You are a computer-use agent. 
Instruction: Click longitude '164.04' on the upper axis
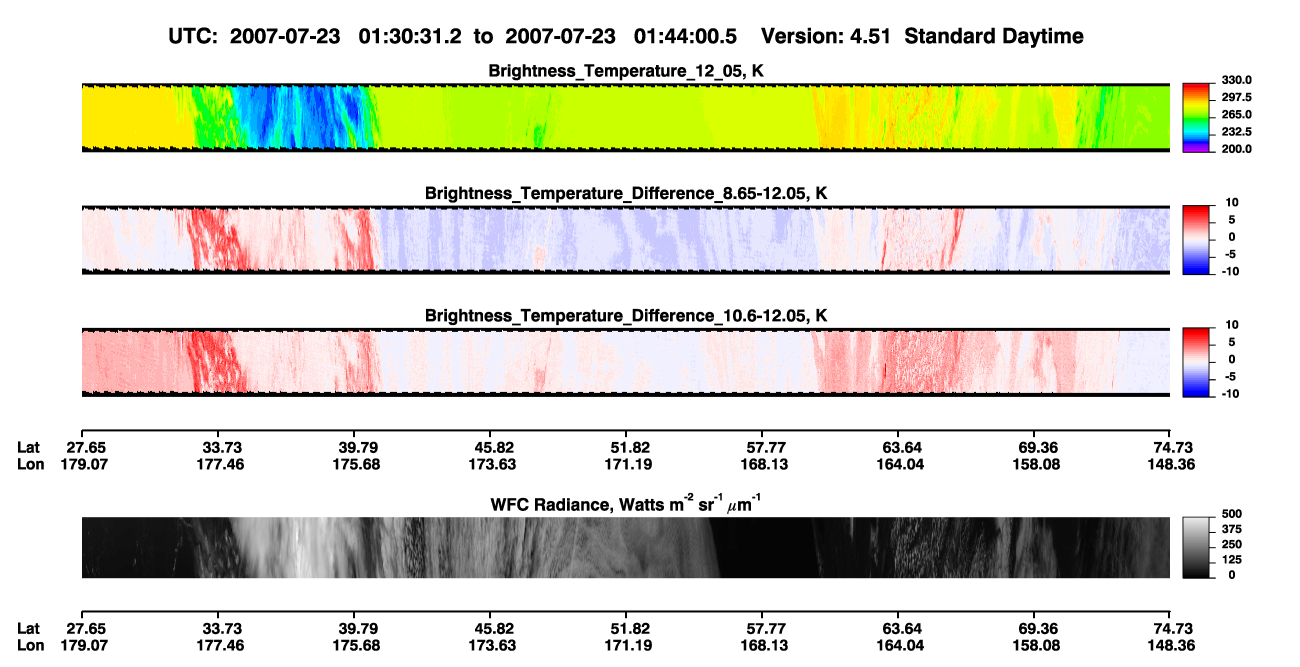click(902, 463)
